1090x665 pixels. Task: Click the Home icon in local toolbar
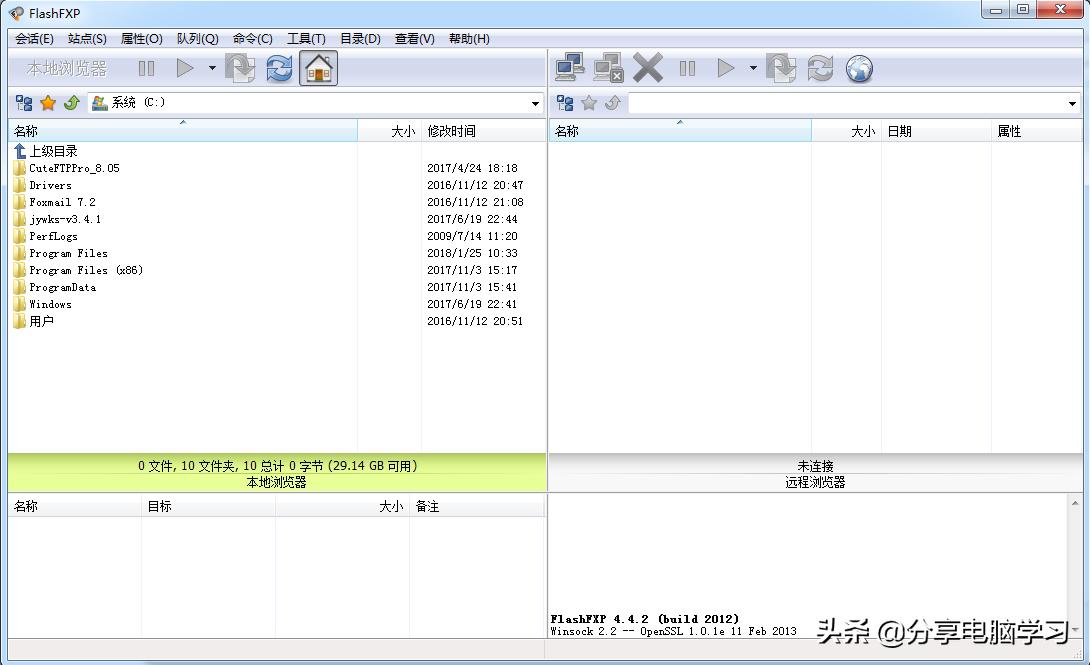(319, 68)
